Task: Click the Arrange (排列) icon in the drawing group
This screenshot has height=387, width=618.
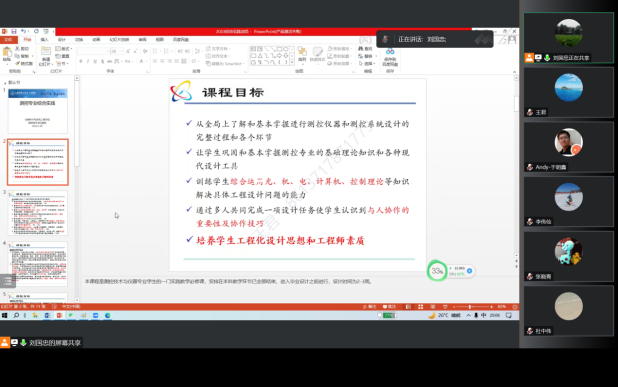Action: pyautogui.click(x=302, y=53)
